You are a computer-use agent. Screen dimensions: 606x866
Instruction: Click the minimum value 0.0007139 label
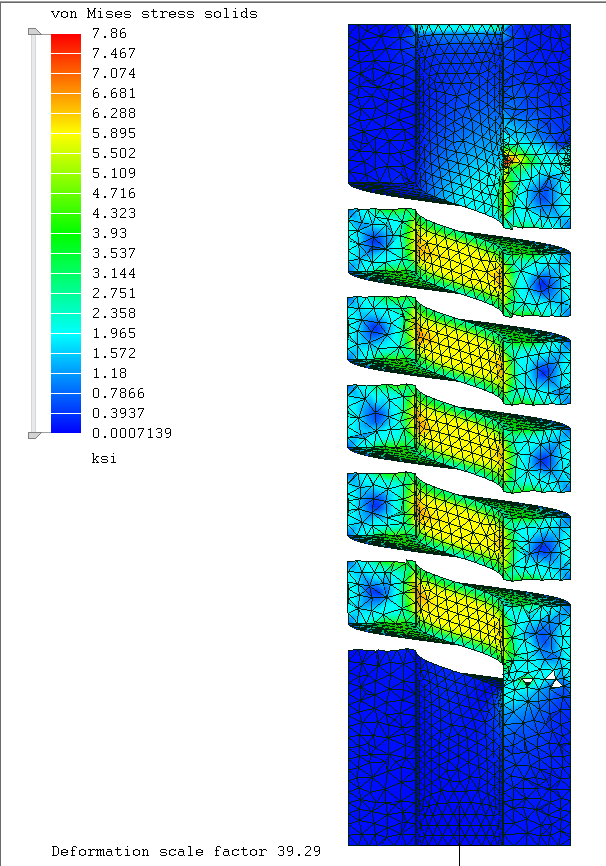coord(132,433)
